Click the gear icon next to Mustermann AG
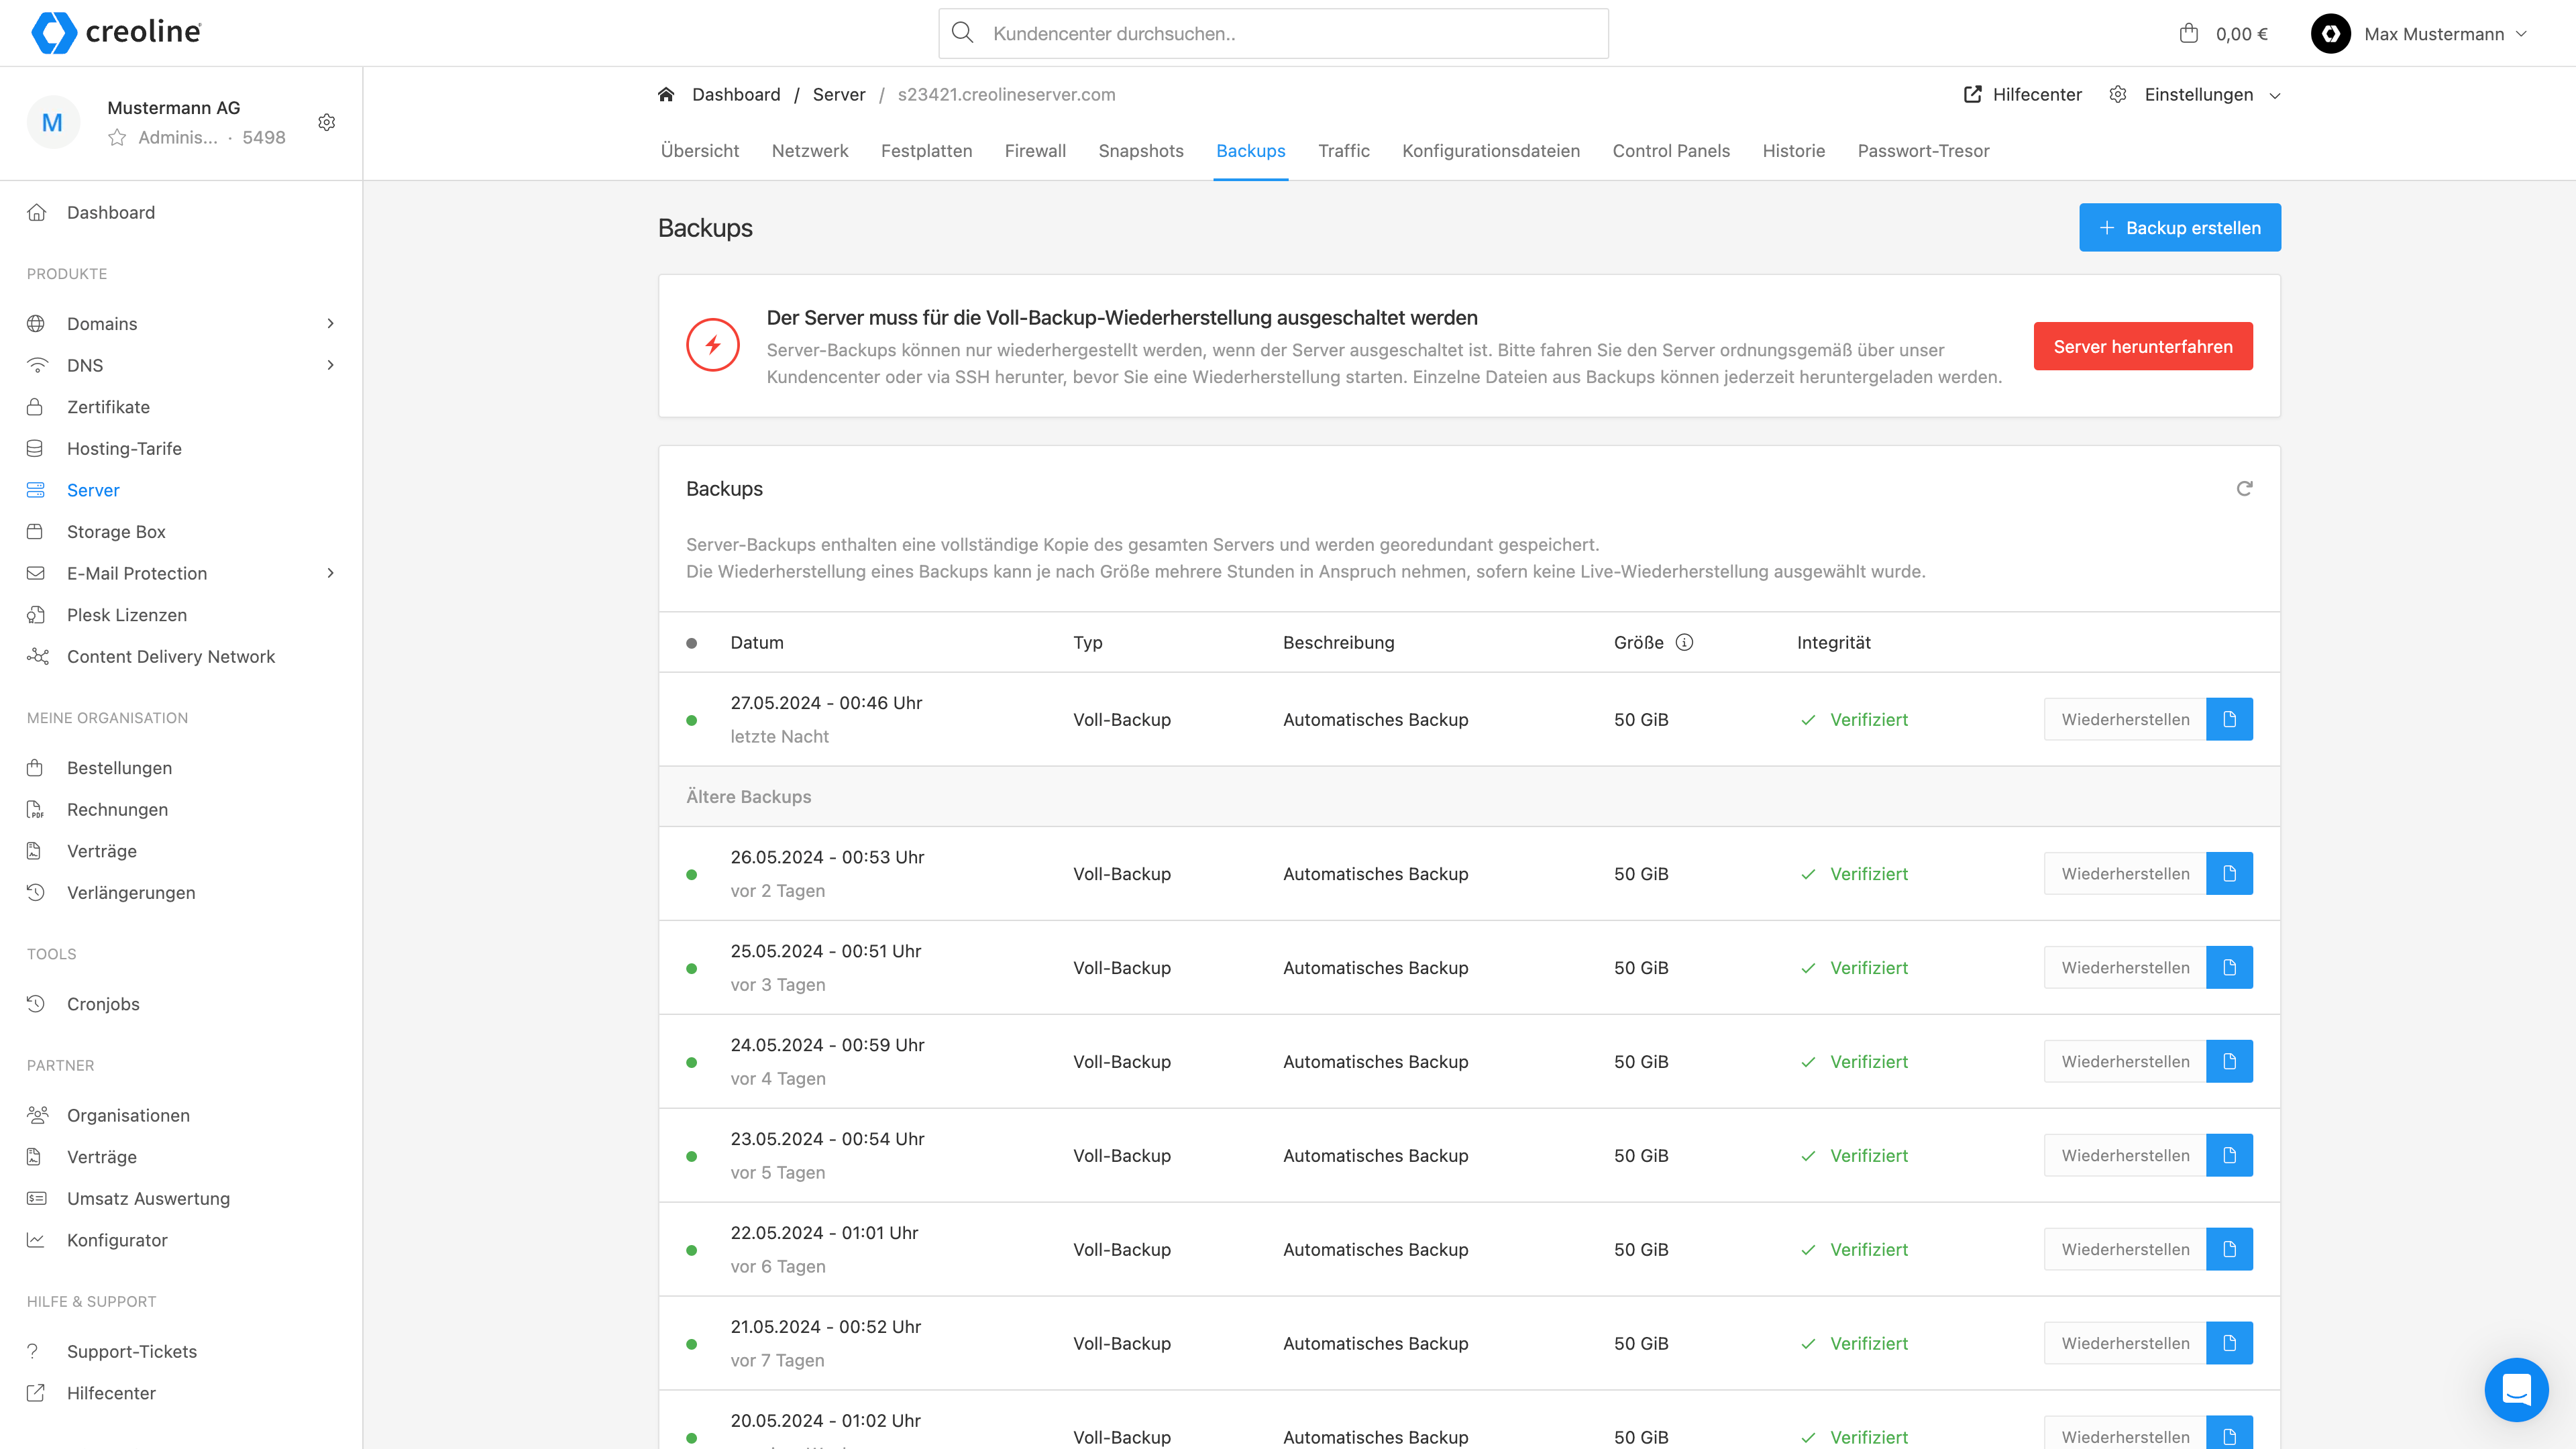The height and width of the screenshot is (1449, 2576). 326,122
